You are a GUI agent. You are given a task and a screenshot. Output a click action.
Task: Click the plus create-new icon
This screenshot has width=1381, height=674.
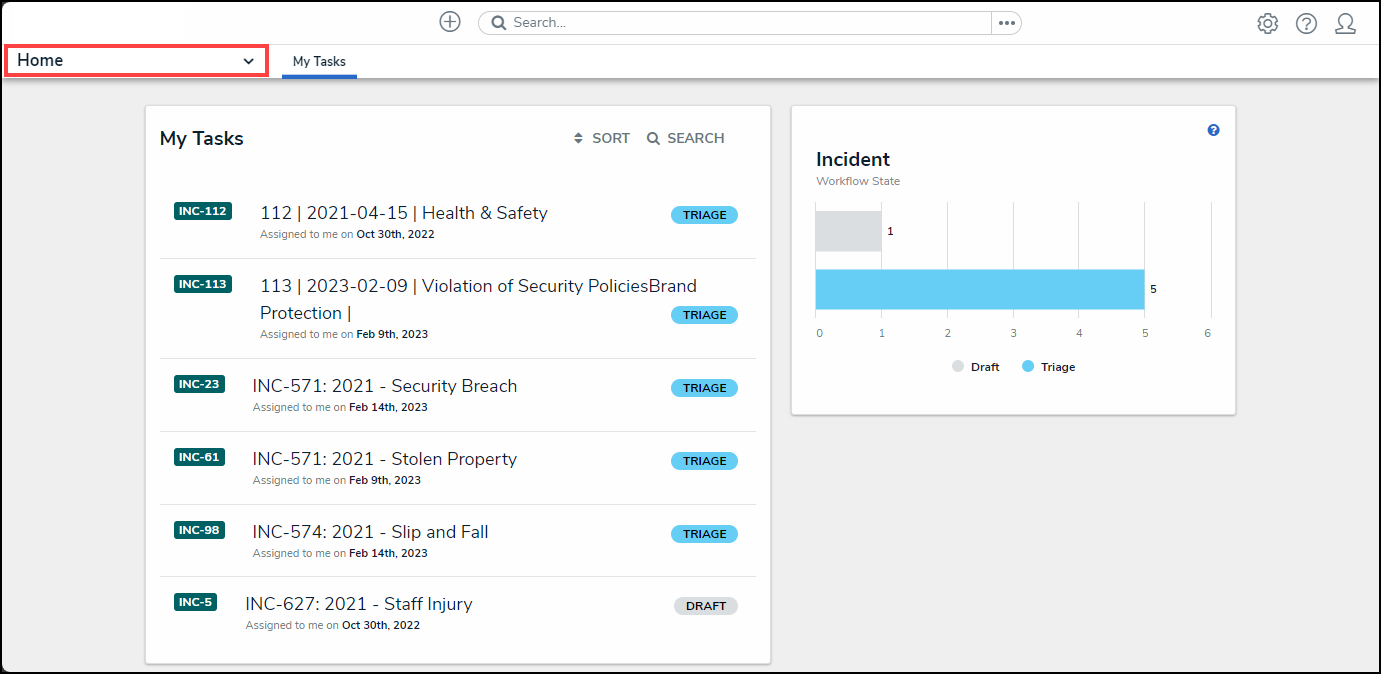(x=450, y=22)
